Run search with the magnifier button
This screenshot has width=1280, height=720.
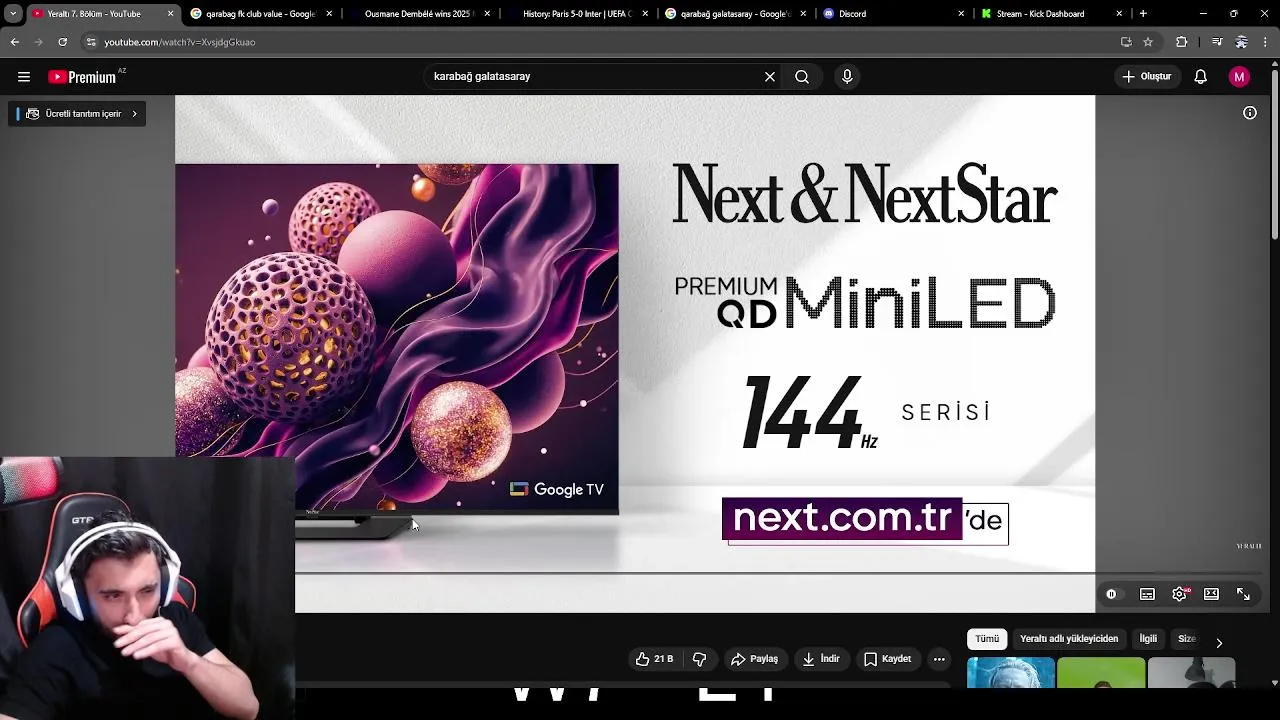pyautogui.click(x=802, y=77)
